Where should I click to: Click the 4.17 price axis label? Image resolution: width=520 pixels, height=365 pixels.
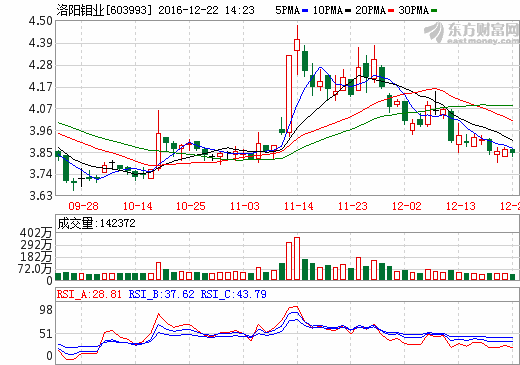41,87
